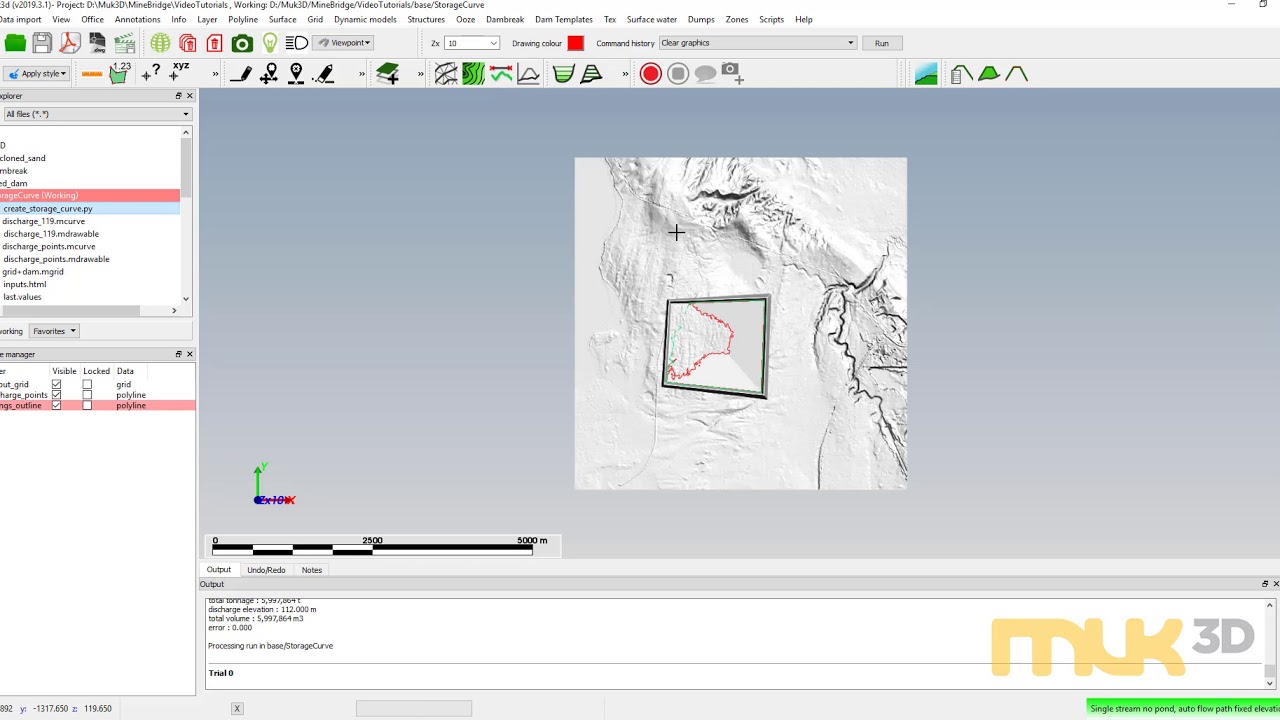Viewport: 1280px width, 720px height.
Task: Open the Dambreak menu
Action: pos(505,19)
